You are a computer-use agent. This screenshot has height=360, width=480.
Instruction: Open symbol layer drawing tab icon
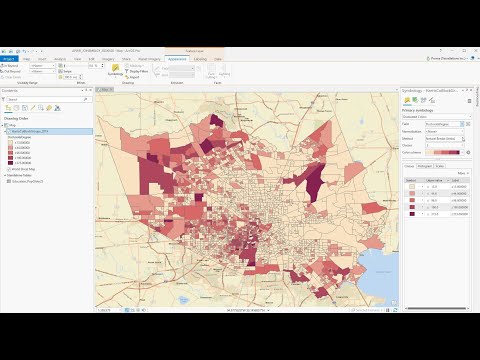tap(423, 100)
